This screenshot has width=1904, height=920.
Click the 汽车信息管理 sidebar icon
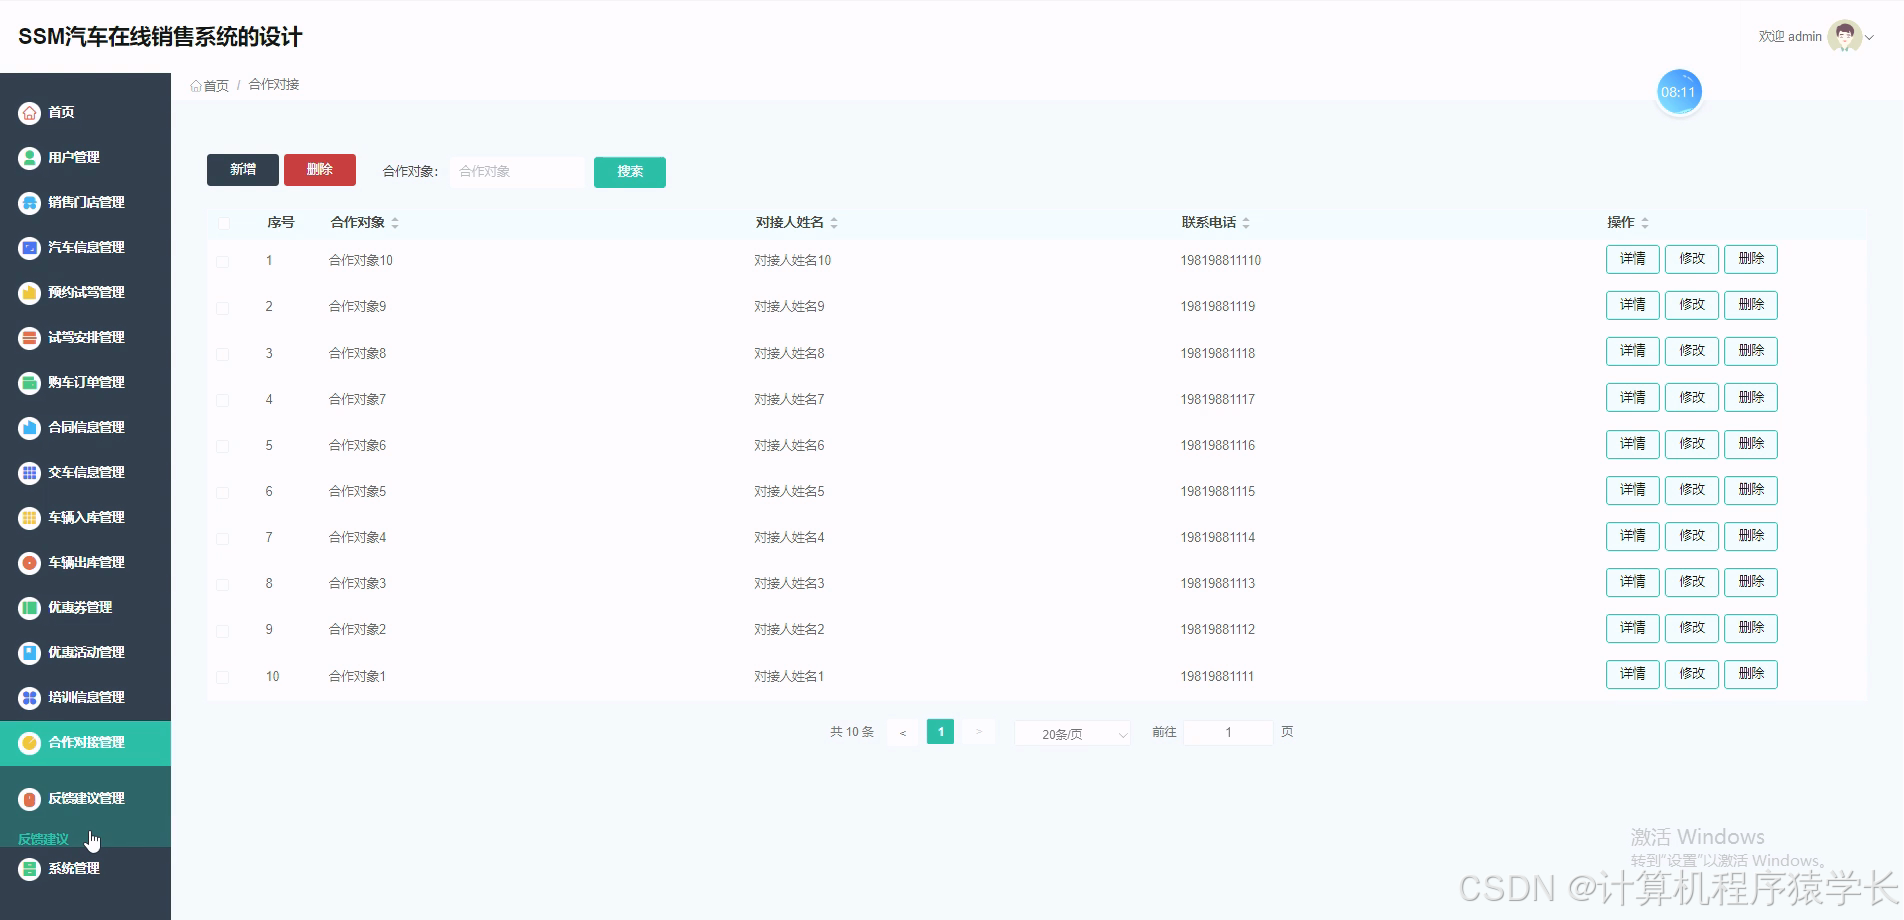29,248
